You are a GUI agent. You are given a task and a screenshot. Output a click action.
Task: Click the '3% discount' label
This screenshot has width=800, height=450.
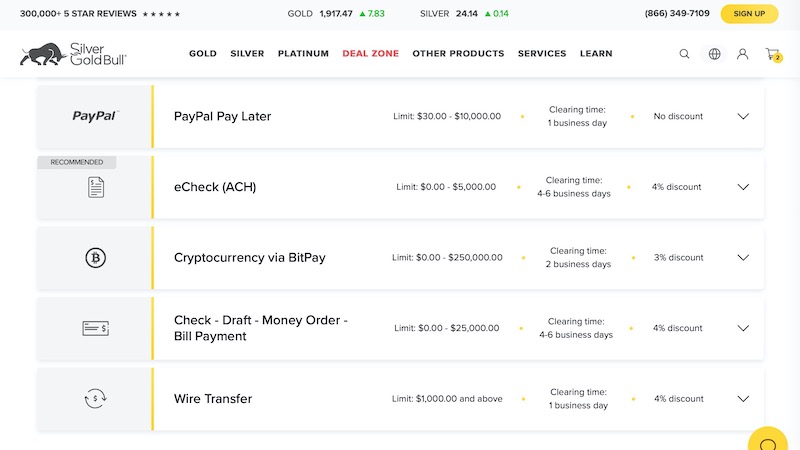pos(679,258)
